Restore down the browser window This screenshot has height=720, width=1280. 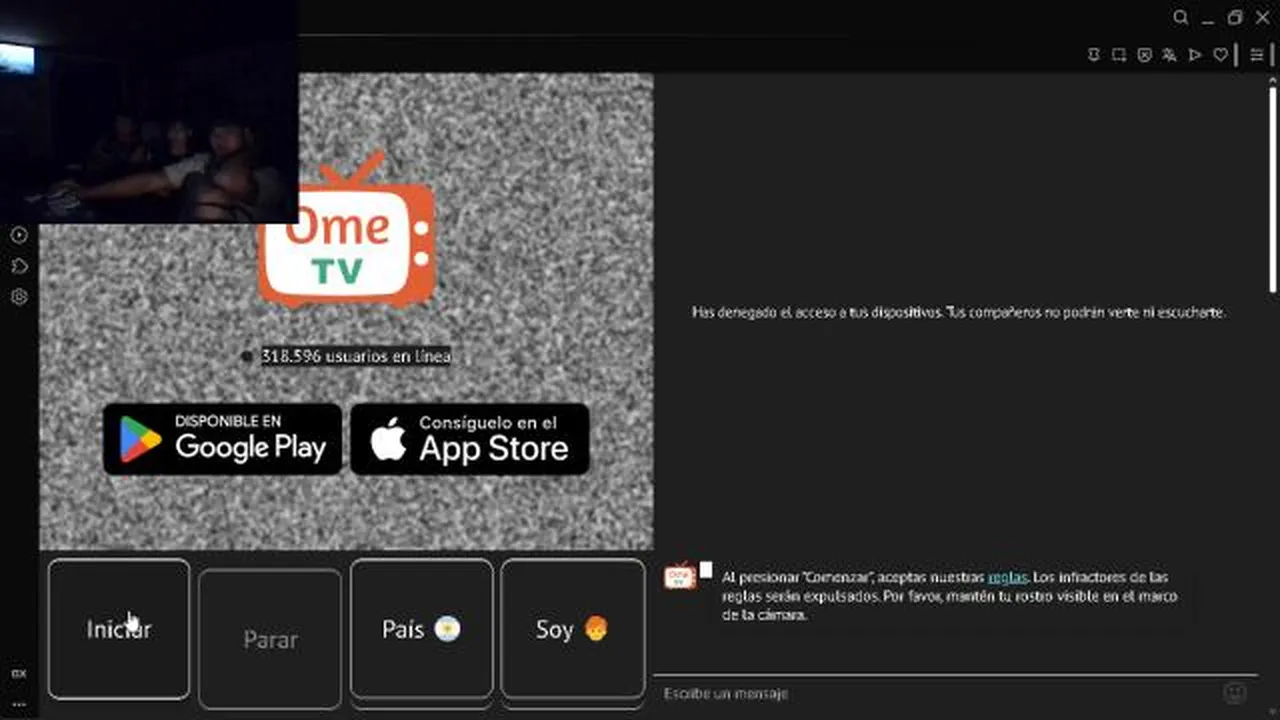(x=1235, y=17)
